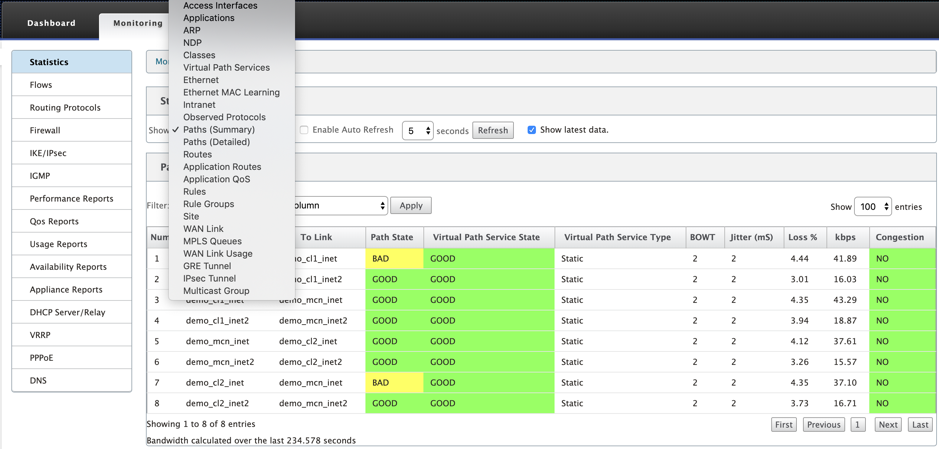The width and height of the screenshot is (939, 449).
Task: Click the Apply filter button
Action: [x=411, y=205]
